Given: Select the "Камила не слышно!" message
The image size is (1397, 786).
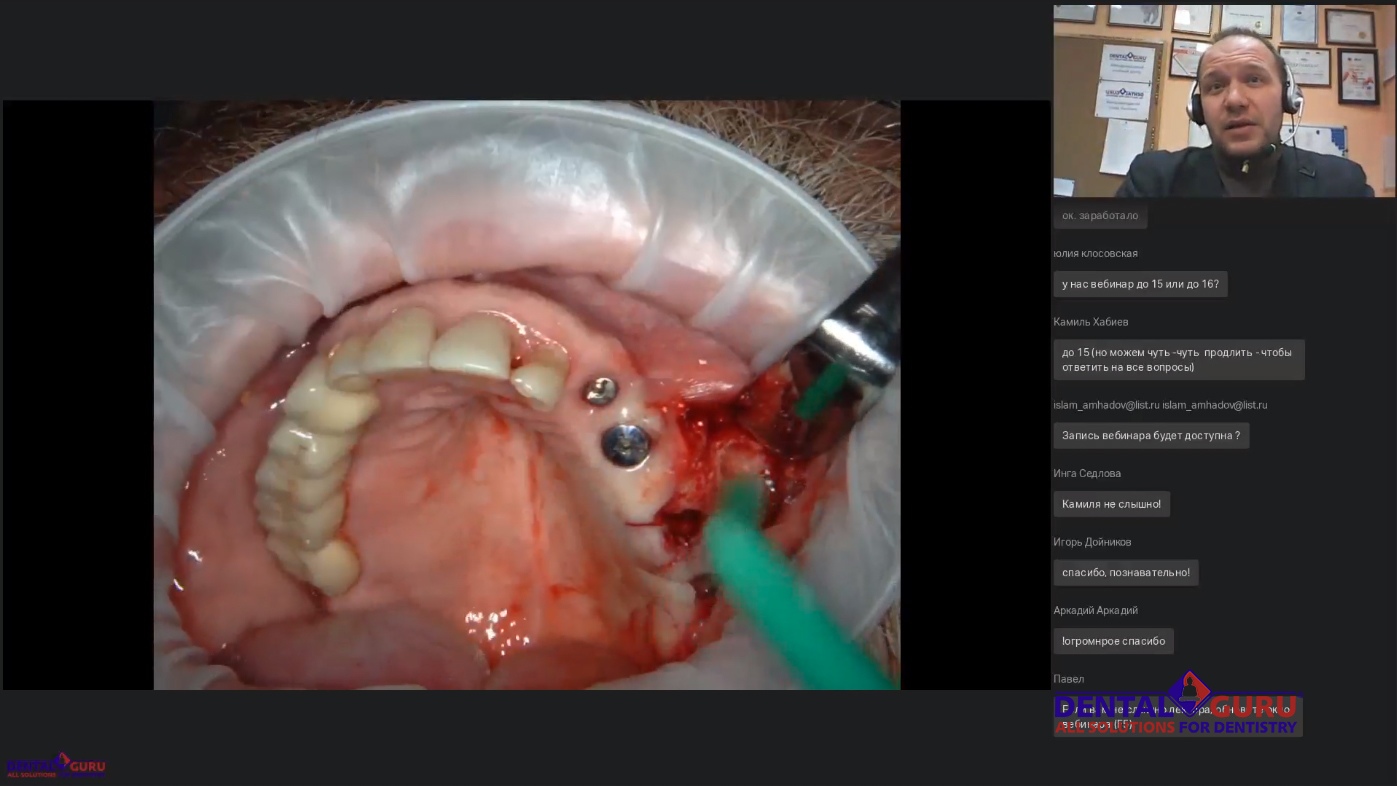Looking at the screenshot, I should click(x=1111, y=504).
